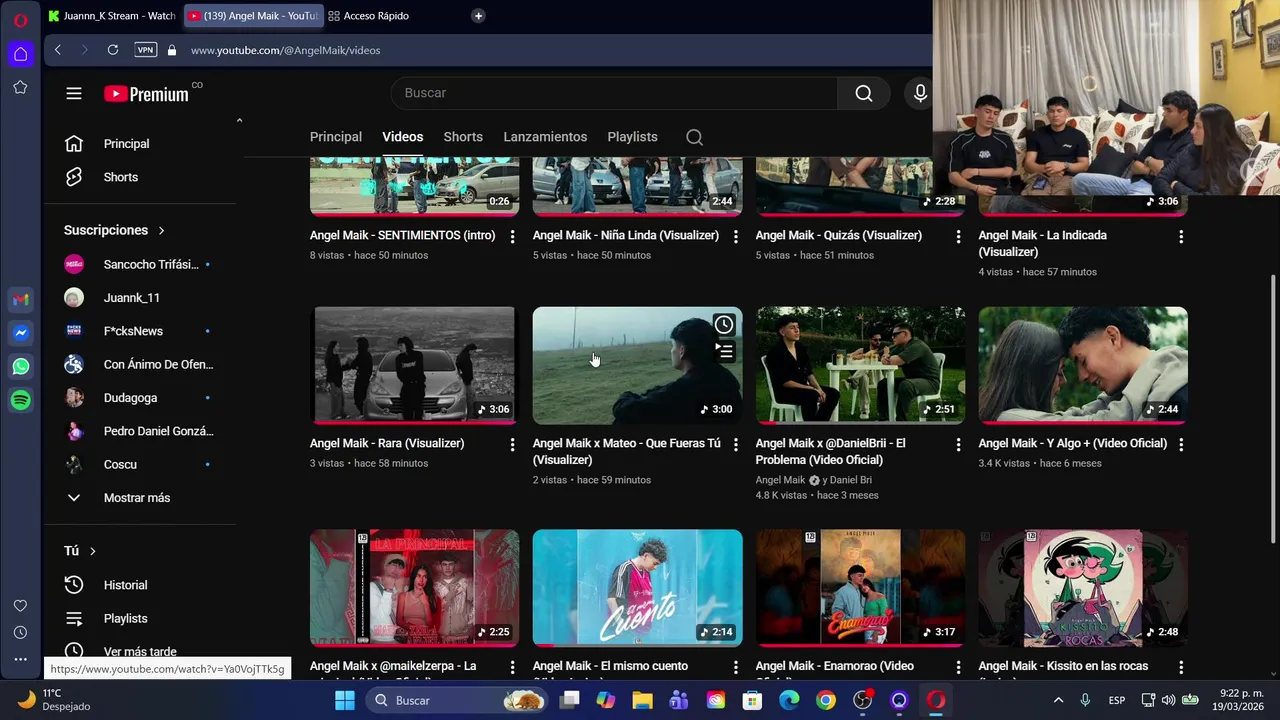Click the search magnifier button
Viewport: 1280px width, 720px height.
coord(864,93)
